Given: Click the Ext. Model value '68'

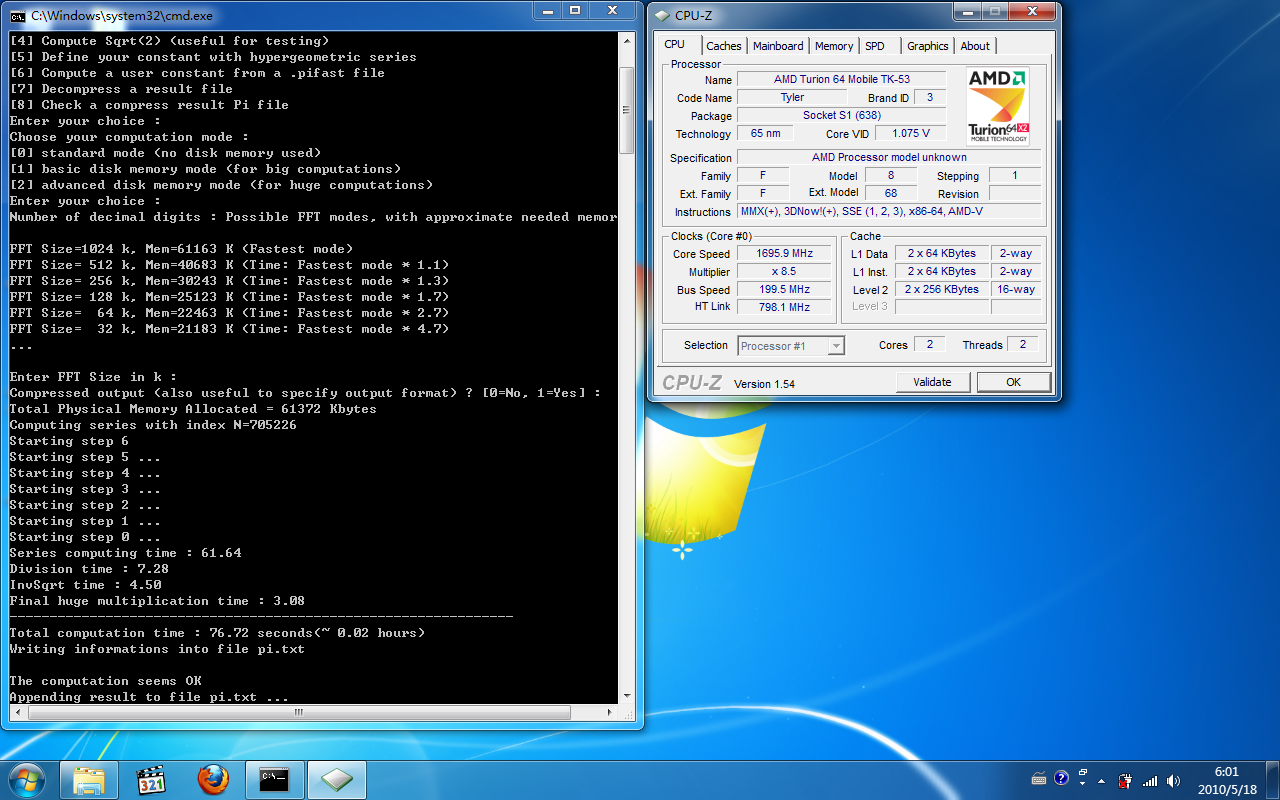Looking at the screenshot, I should pos(890,193).
